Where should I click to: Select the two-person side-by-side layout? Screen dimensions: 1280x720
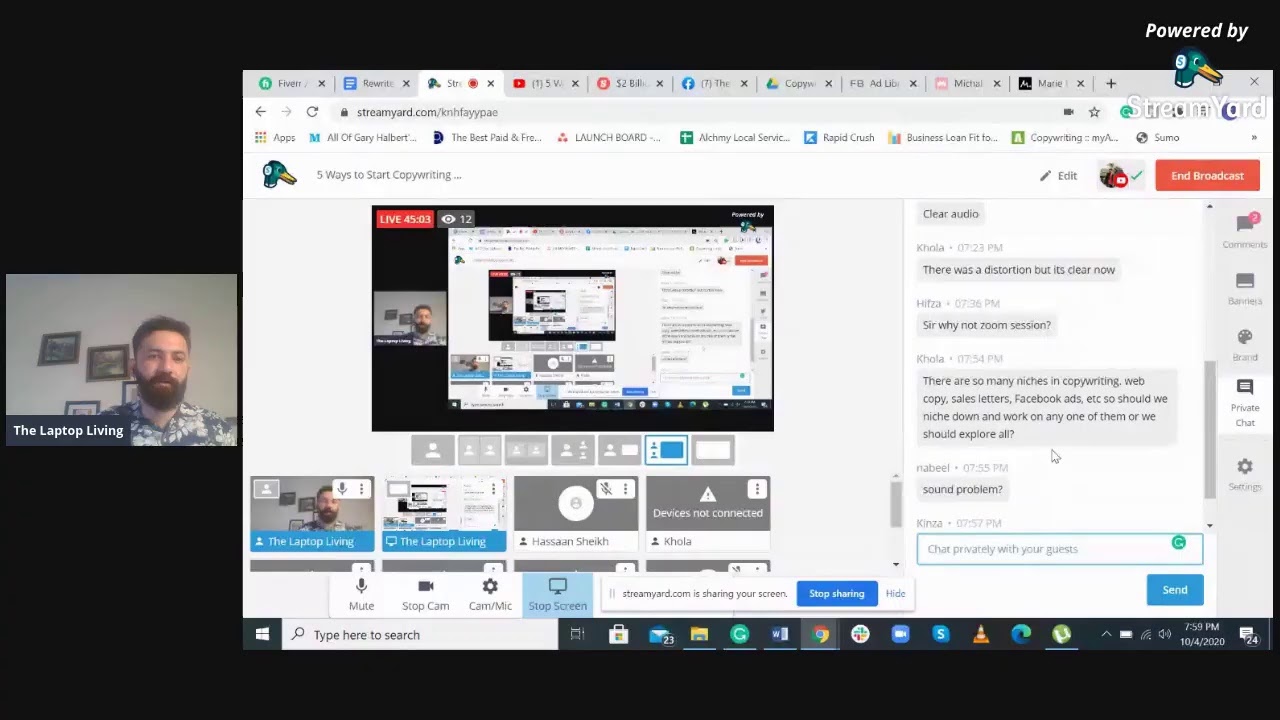tap(480, 451)
